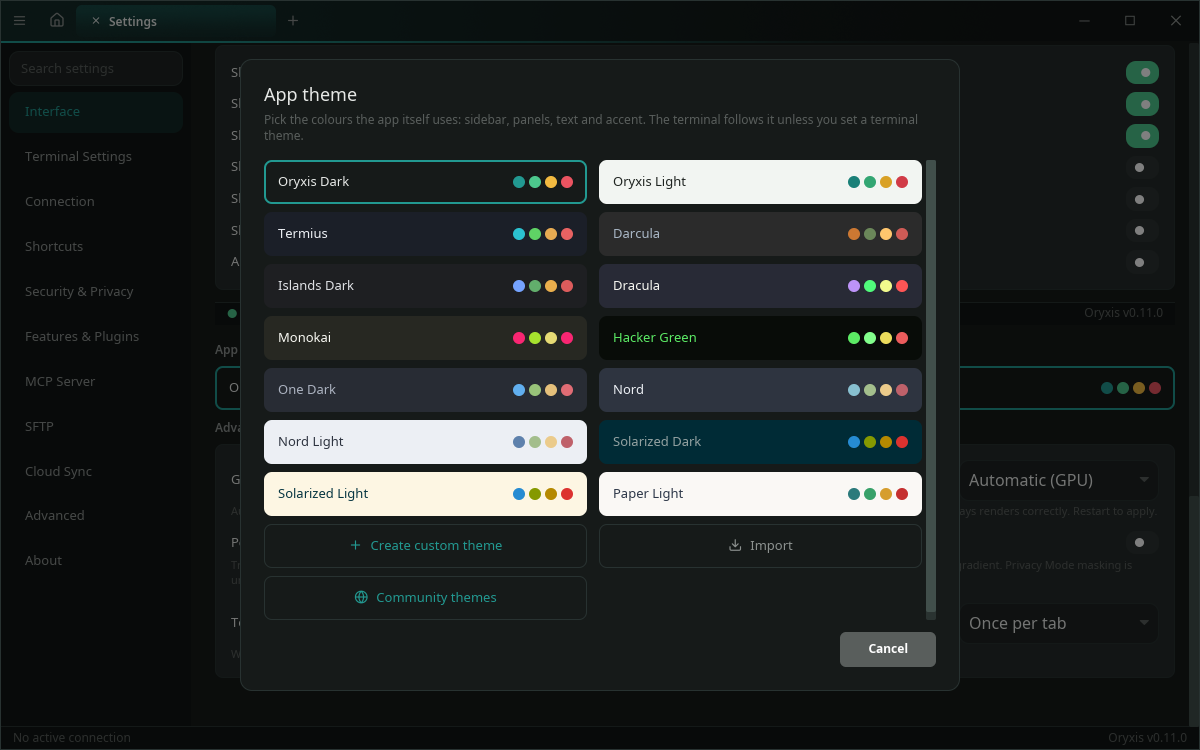The image size is (1200, 750).
Task: Pick the Islands Dark theme
Action: point(425,286)
